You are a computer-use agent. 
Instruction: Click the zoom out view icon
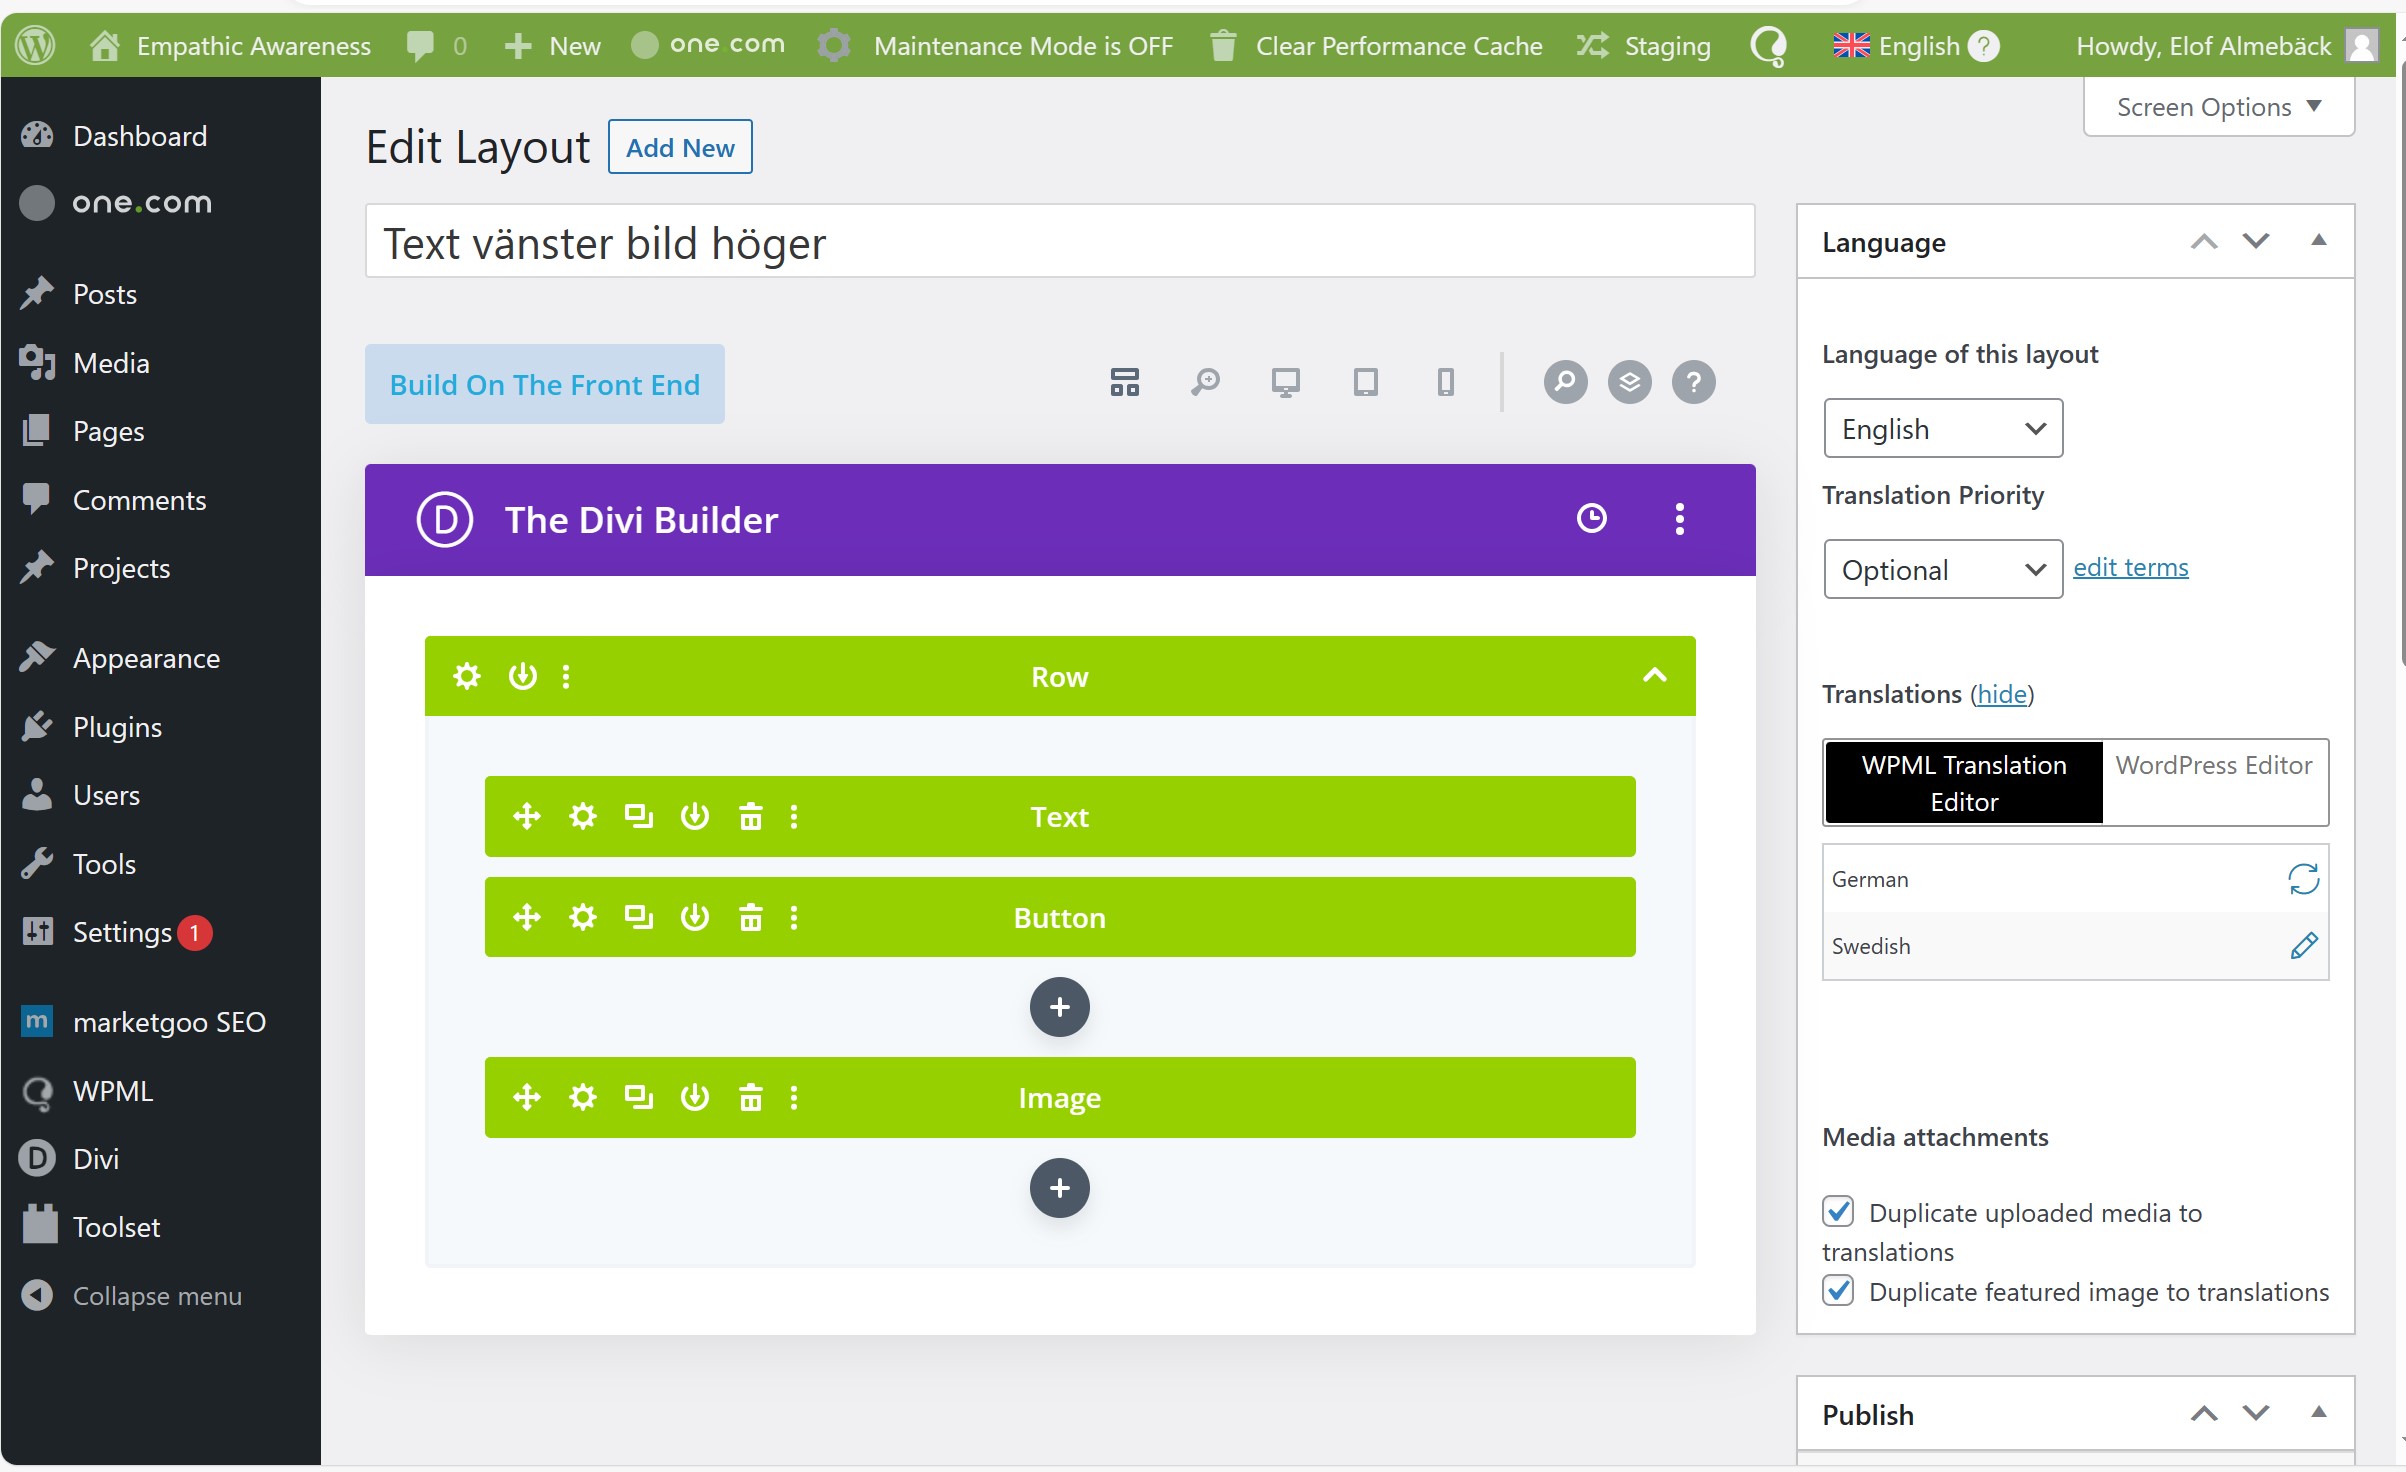click(x=1205, y=382)
